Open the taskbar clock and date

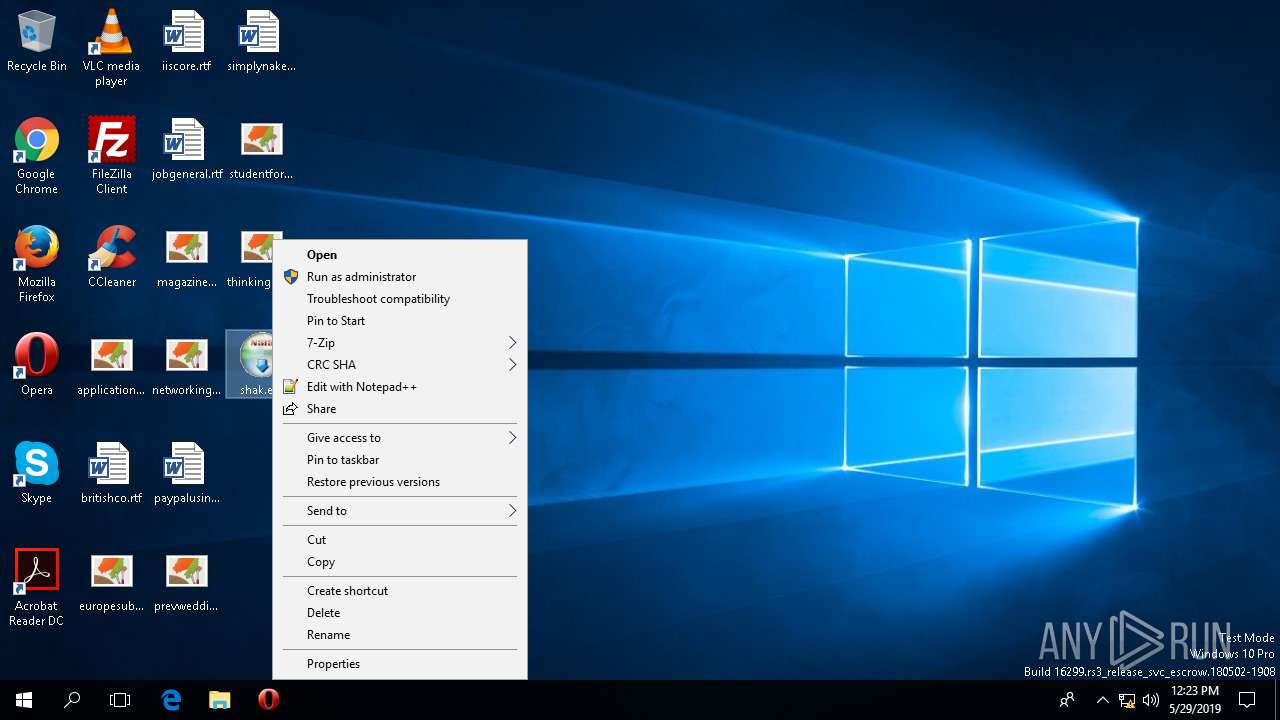pos(1195,700)
